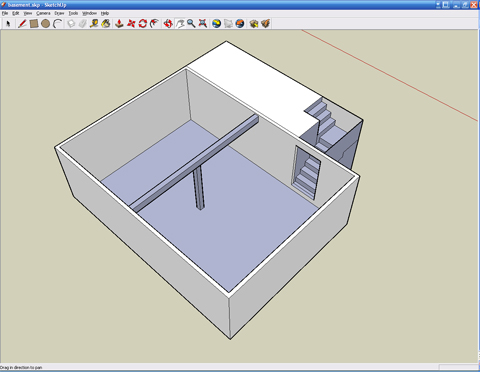Click the Toggle Terrain icon
Image resolution: width=480 pixels, height=372 pixels.
tap(228, 24)
